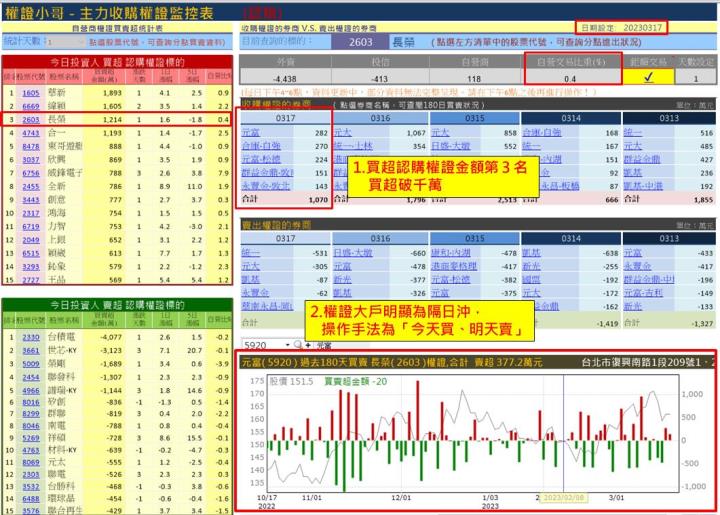Click the 外資 value -4,438
This screenshot has width=720, height=515.
point(285,78)
